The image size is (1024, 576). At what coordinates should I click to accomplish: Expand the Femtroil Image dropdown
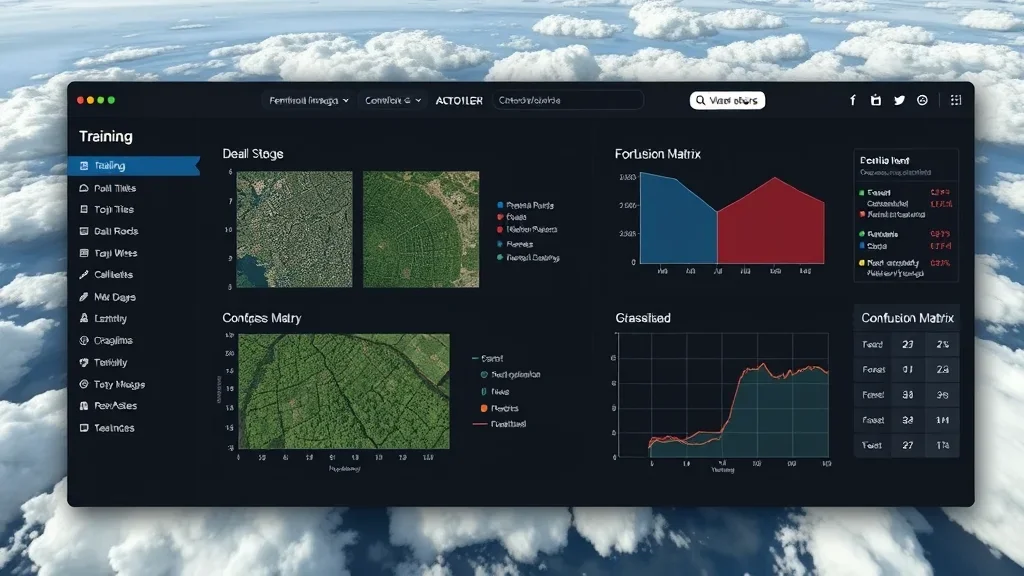click(308, 101)
